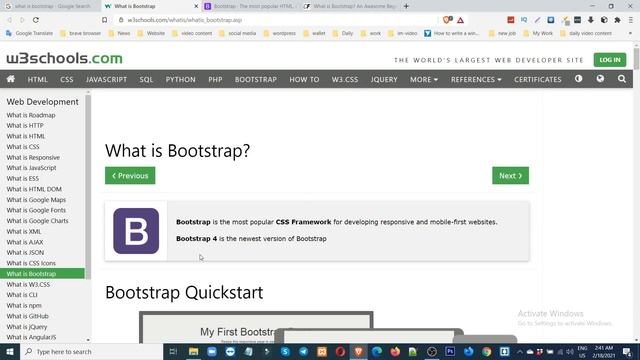Open the HOW TO menu item

click(x=304, y=79)
